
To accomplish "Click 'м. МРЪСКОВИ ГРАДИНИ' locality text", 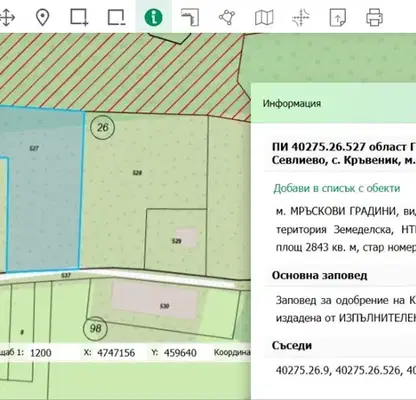I will coord(336,211).
